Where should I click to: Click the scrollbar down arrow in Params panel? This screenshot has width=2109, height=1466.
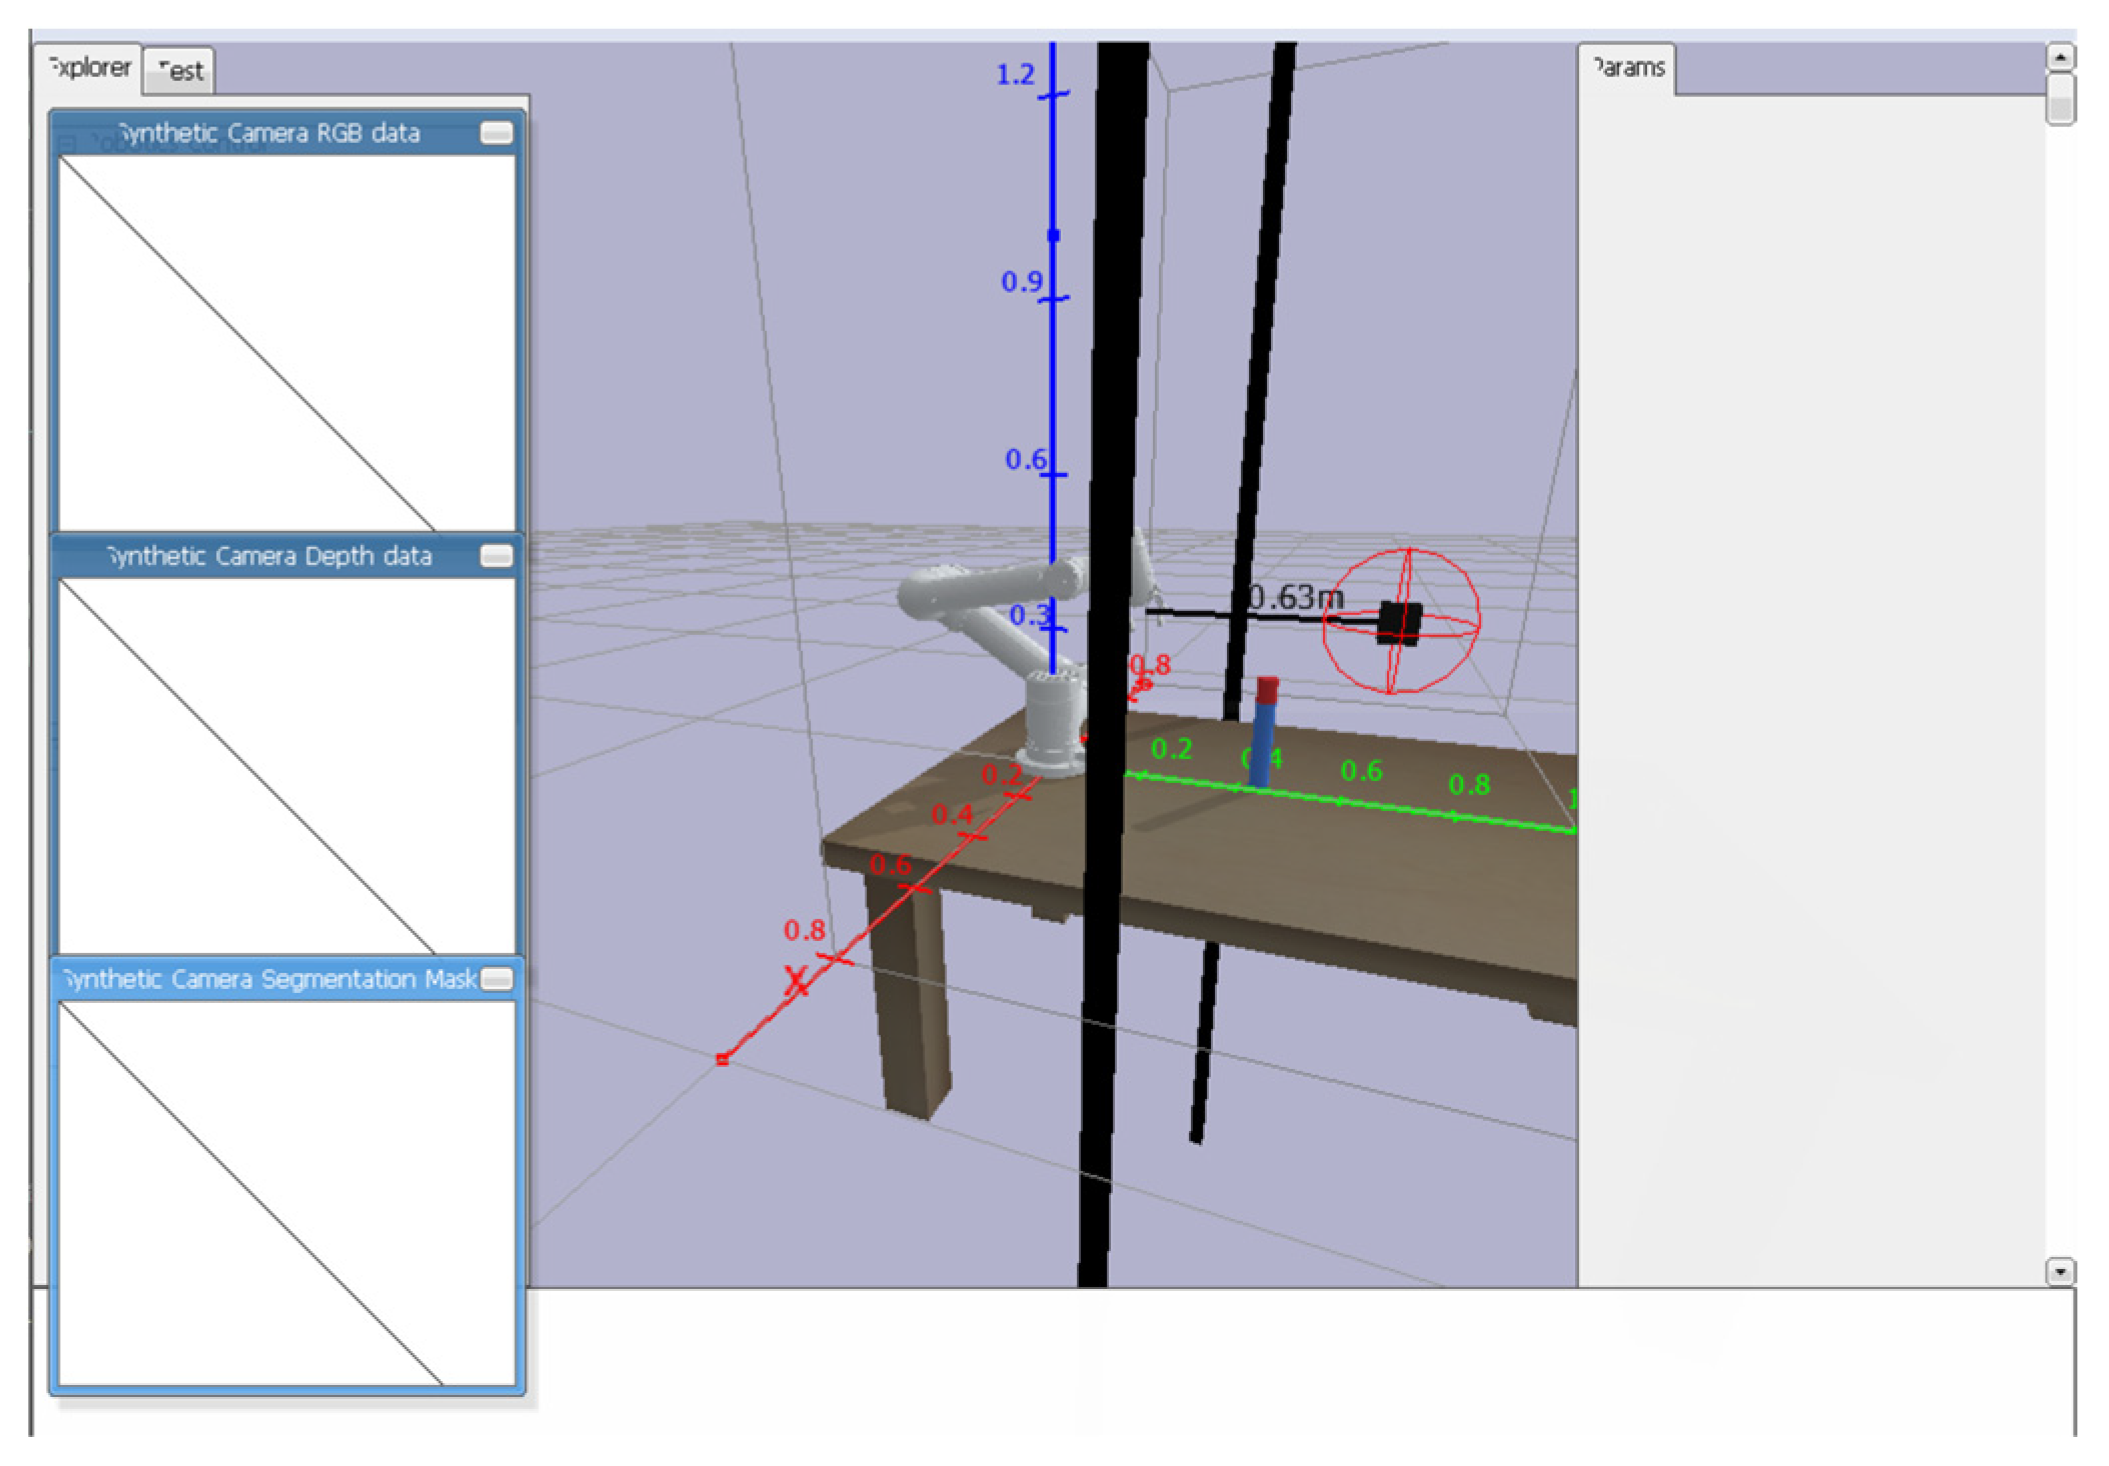pyautogui.click(x=2059, y=1271)
